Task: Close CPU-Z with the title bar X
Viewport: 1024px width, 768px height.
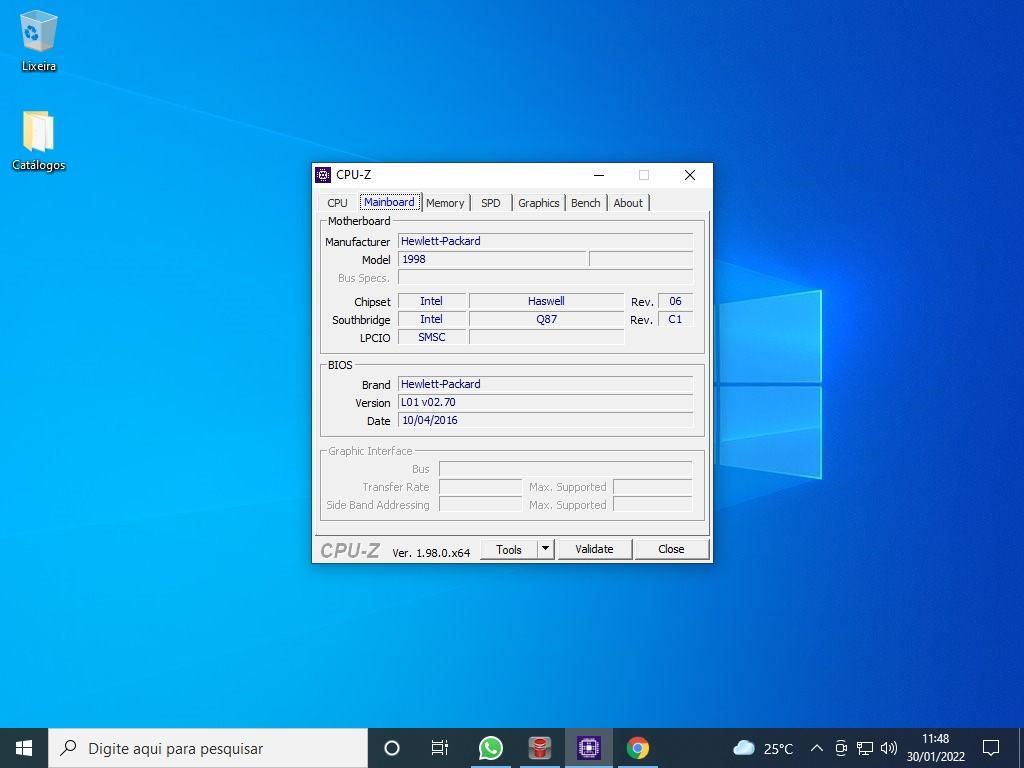Action: pyautogui.click(x=690, y=175)
